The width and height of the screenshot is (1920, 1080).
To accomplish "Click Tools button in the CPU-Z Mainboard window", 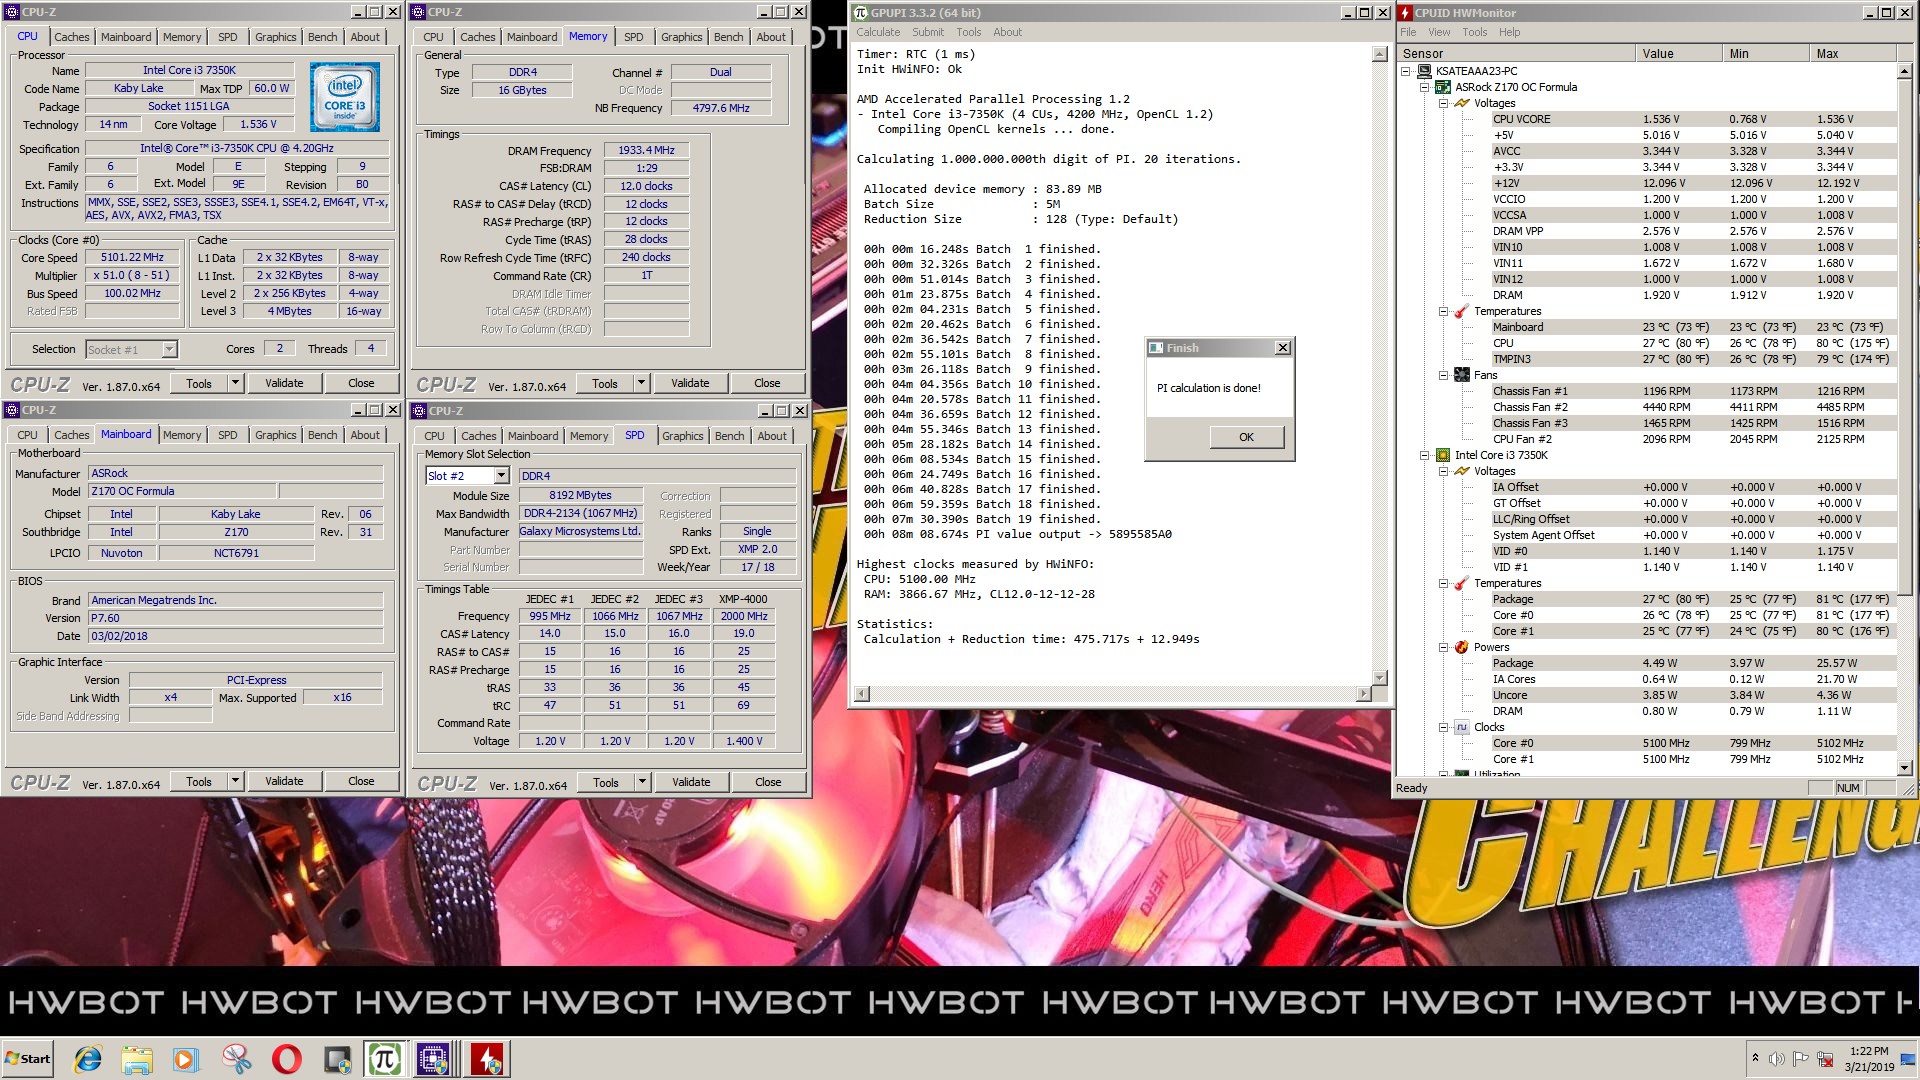I will click(199, 781).
